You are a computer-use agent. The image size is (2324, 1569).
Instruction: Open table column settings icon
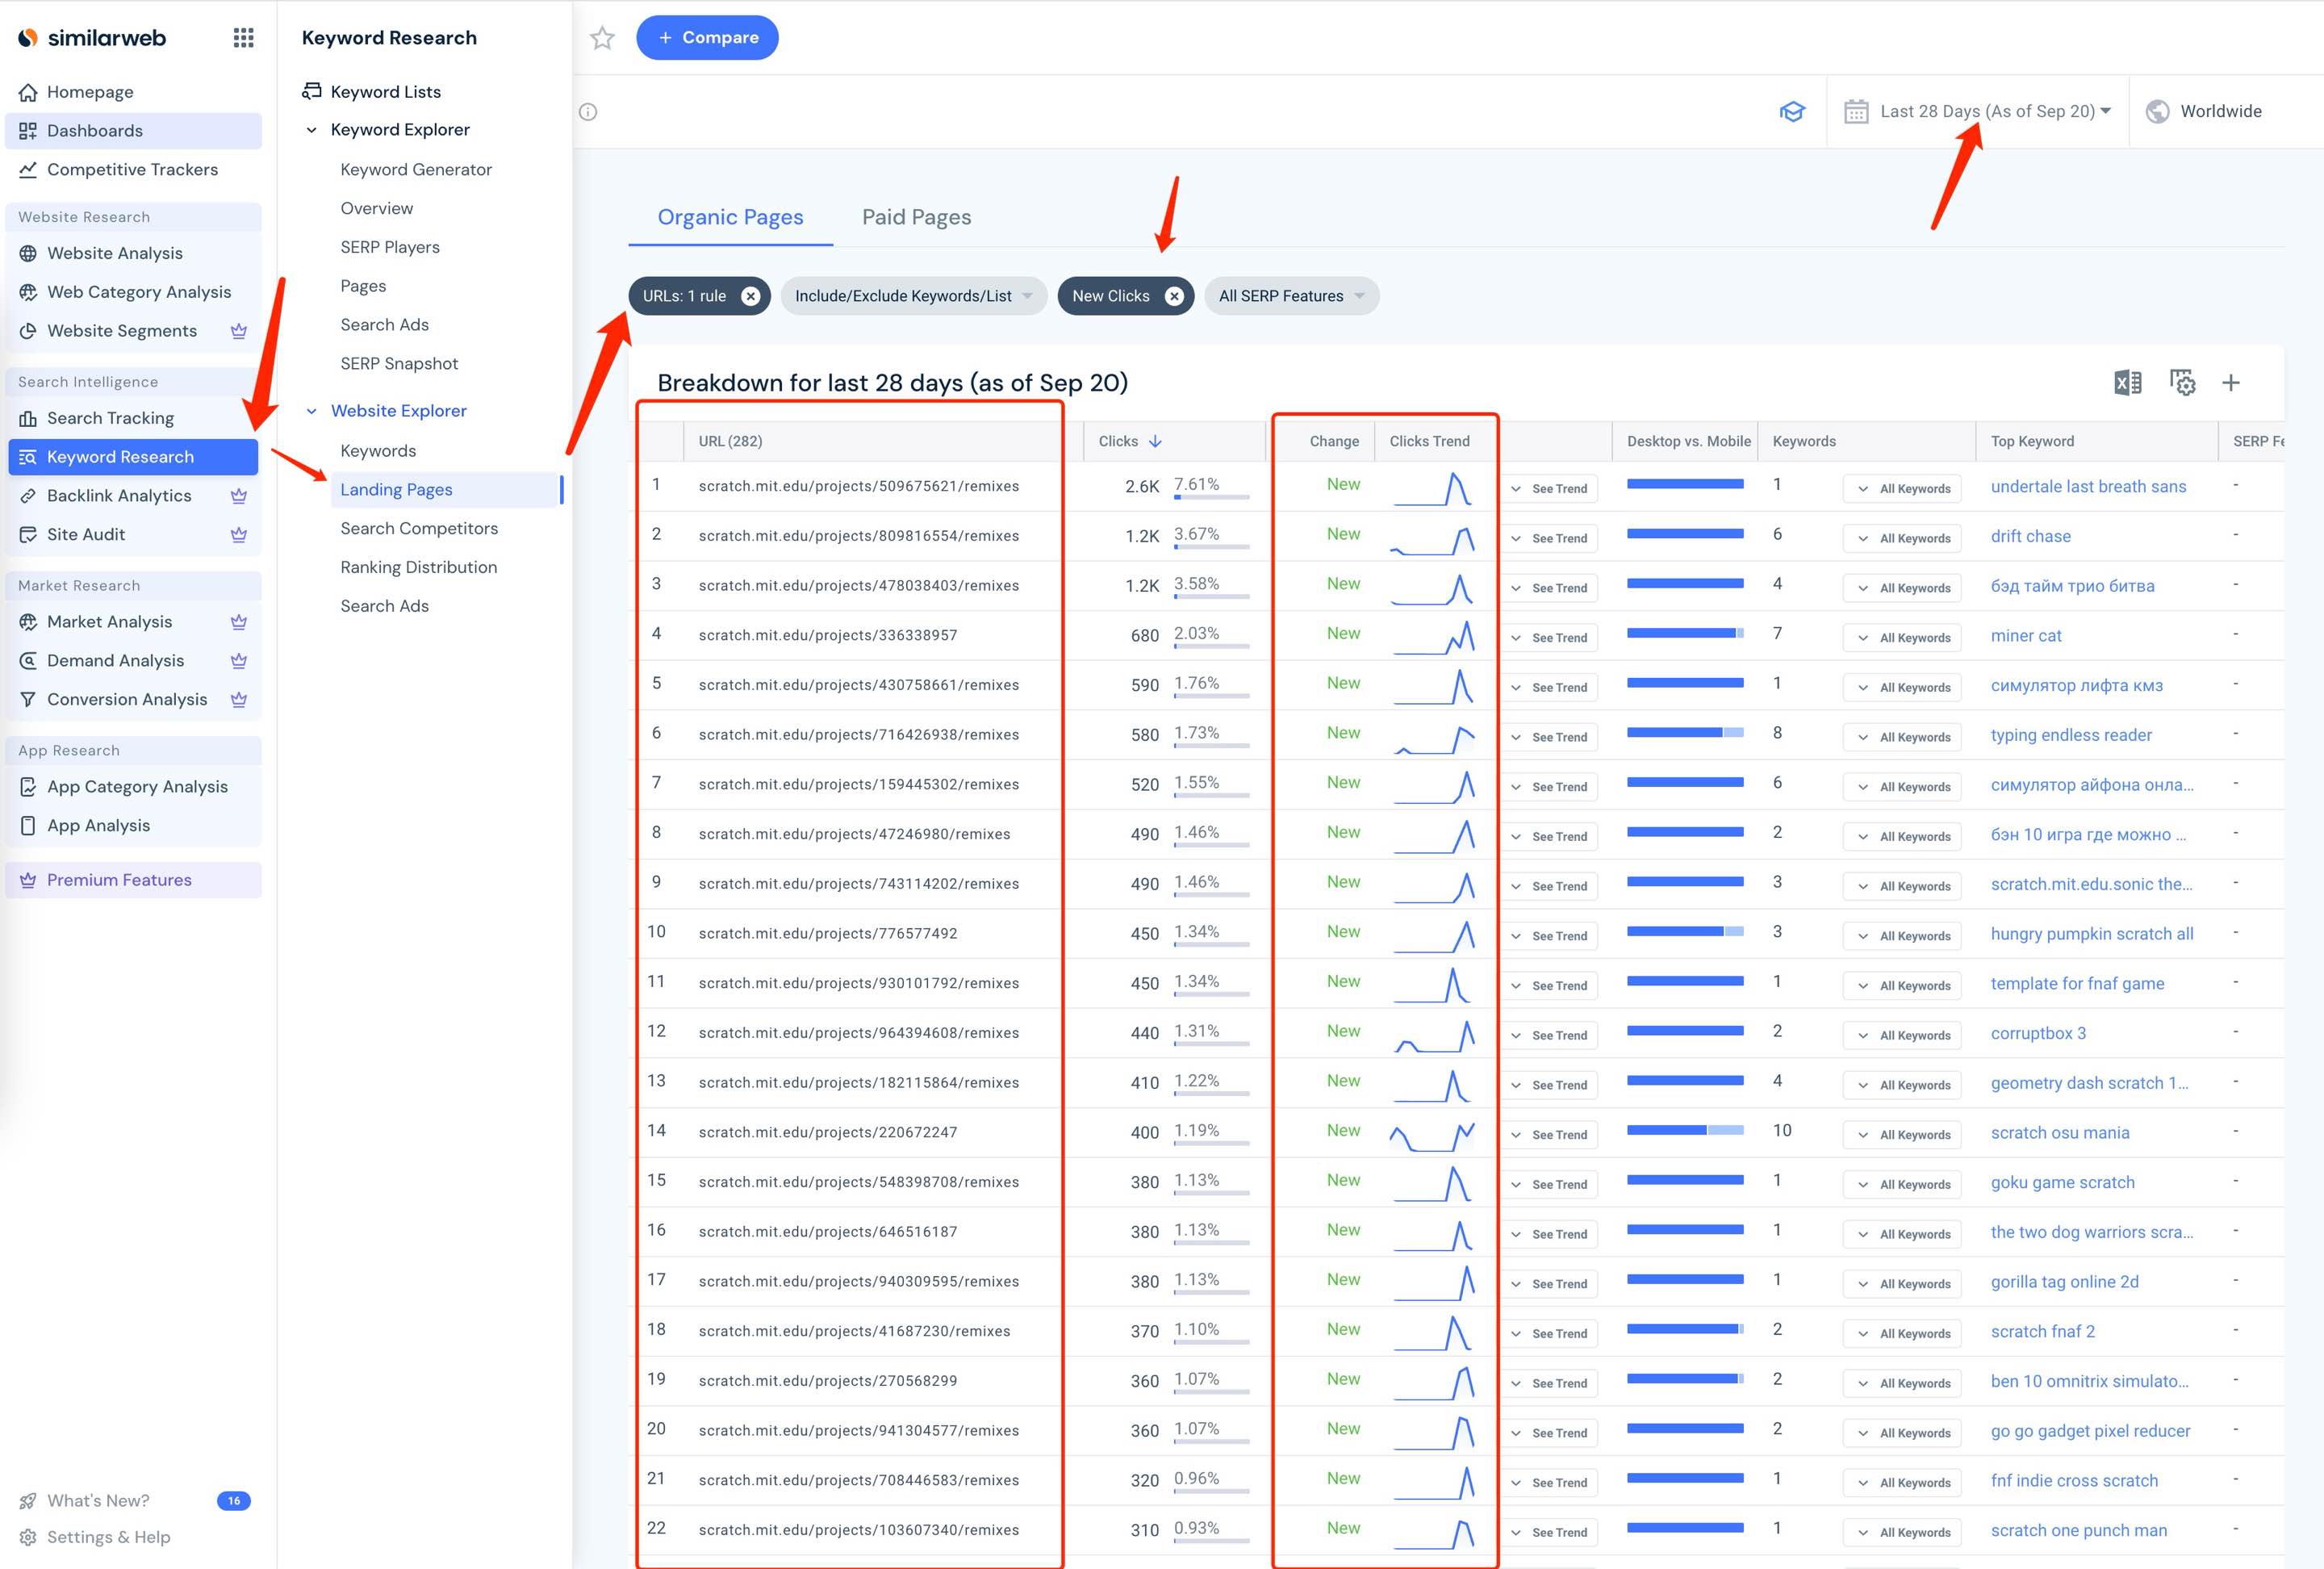point(2182,383)
